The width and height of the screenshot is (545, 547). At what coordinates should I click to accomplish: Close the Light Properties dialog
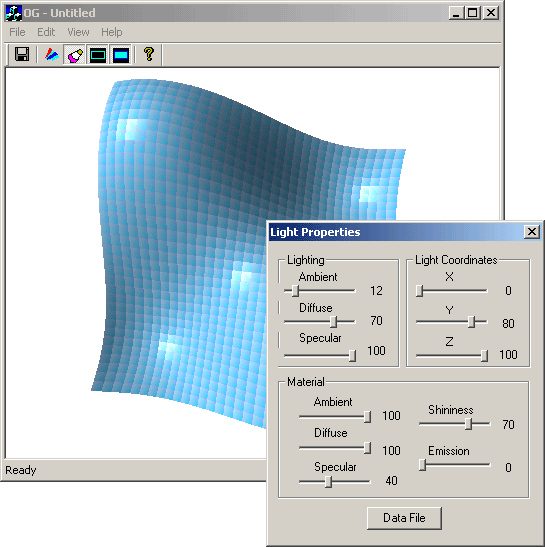coord(531,231)
